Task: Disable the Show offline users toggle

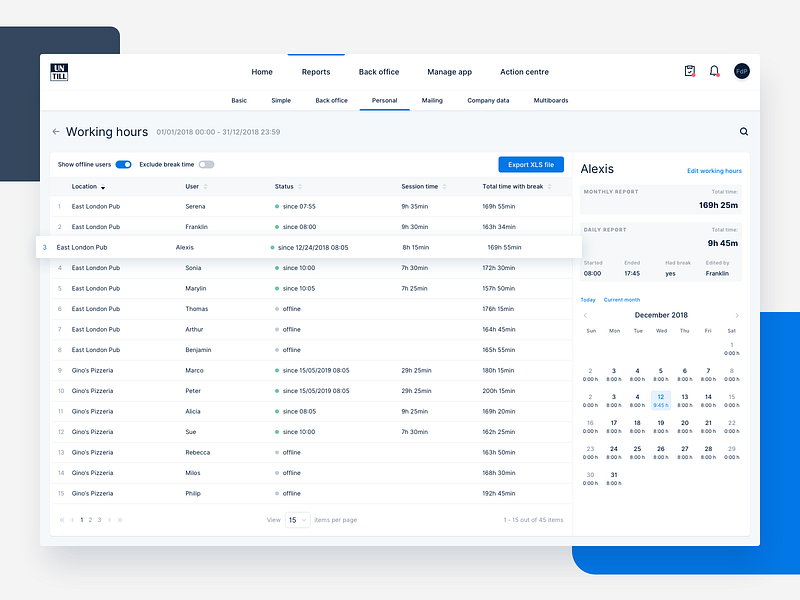Action: [122, 164]
